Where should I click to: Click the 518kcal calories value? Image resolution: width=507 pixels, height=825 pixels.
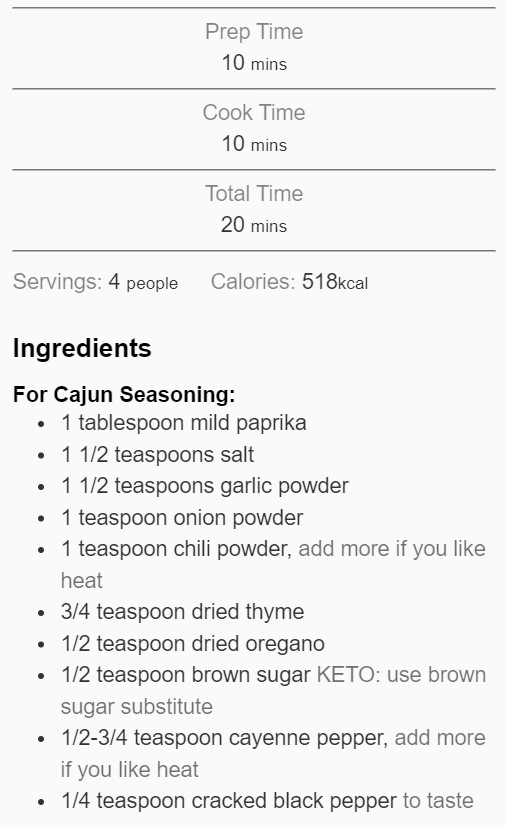(335, 281)
